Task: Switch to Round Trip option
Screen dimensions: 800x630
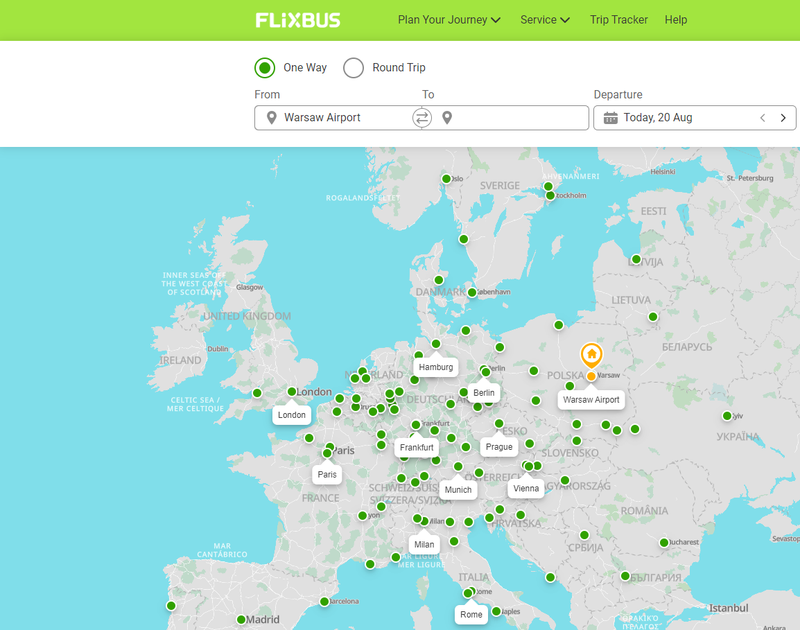Action: (x=353, y=67)
